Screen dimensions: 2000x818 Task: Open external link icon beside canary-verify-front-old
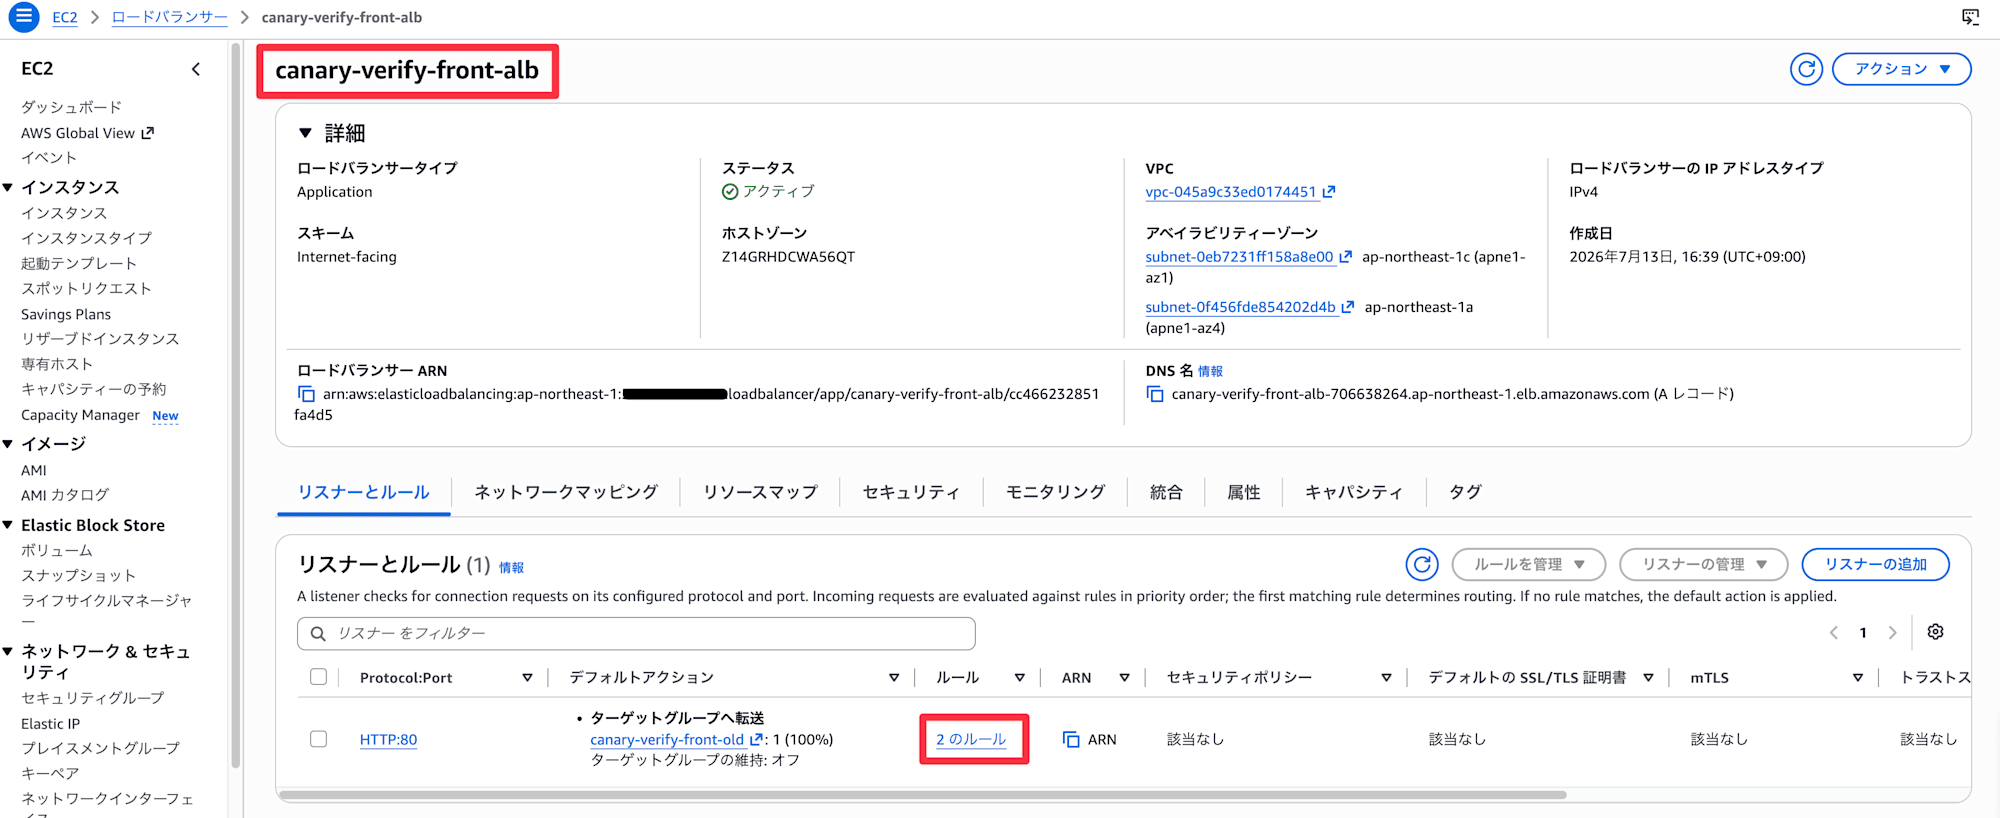click(x=756, y=739)
